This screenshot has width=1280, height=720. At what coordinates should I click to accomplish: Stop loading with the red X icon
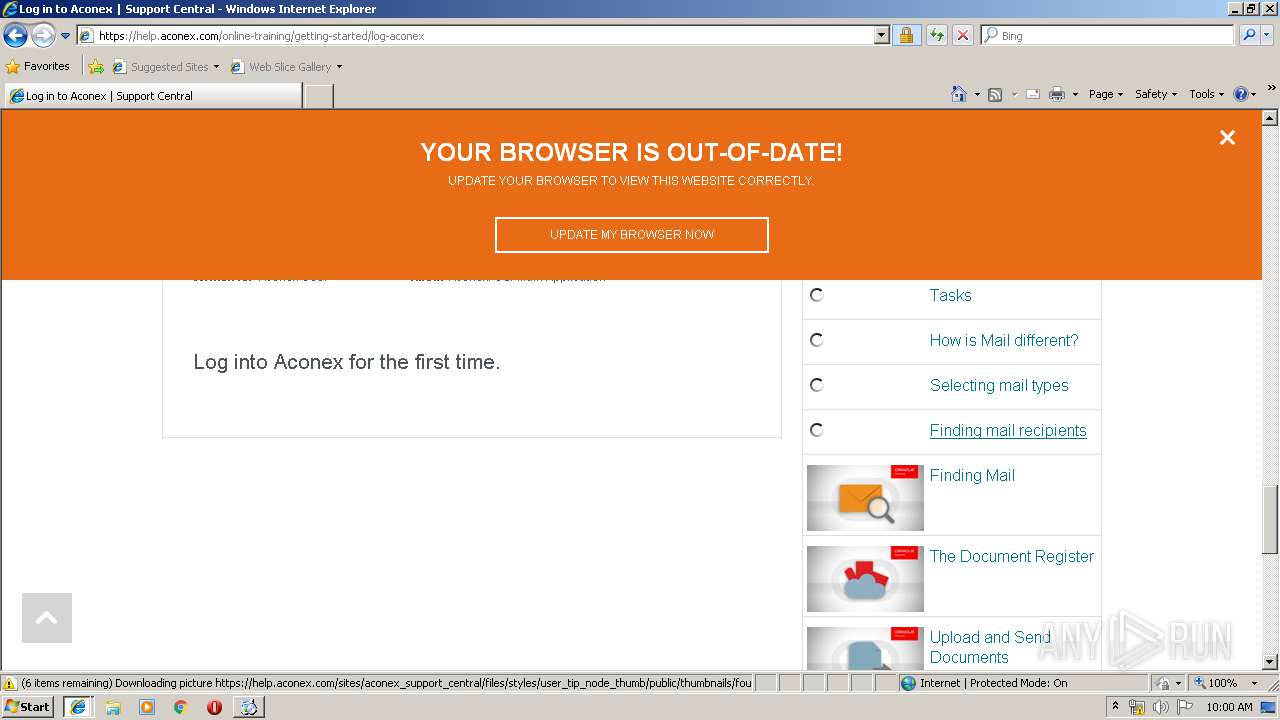tap(962, 36)
